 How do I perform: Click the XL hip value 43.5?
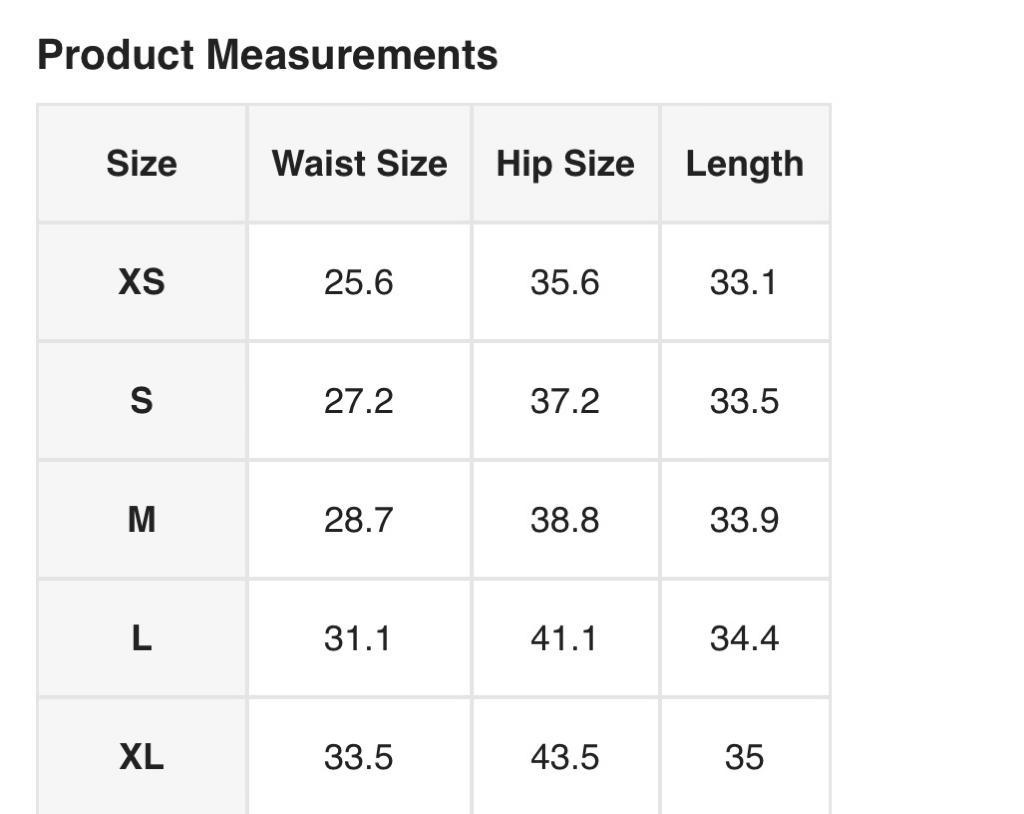pos(564,757)
